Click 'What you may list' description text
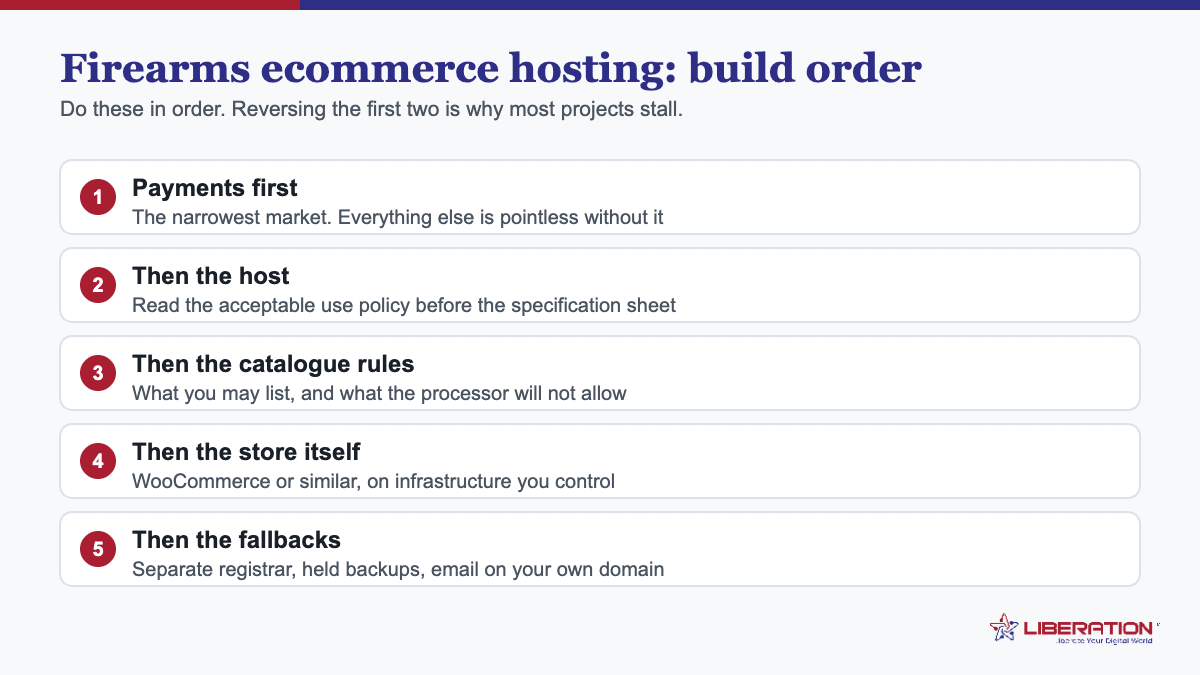Image resolution: width=1200 pixels, height=675 pixels. [x=379, y=393]
